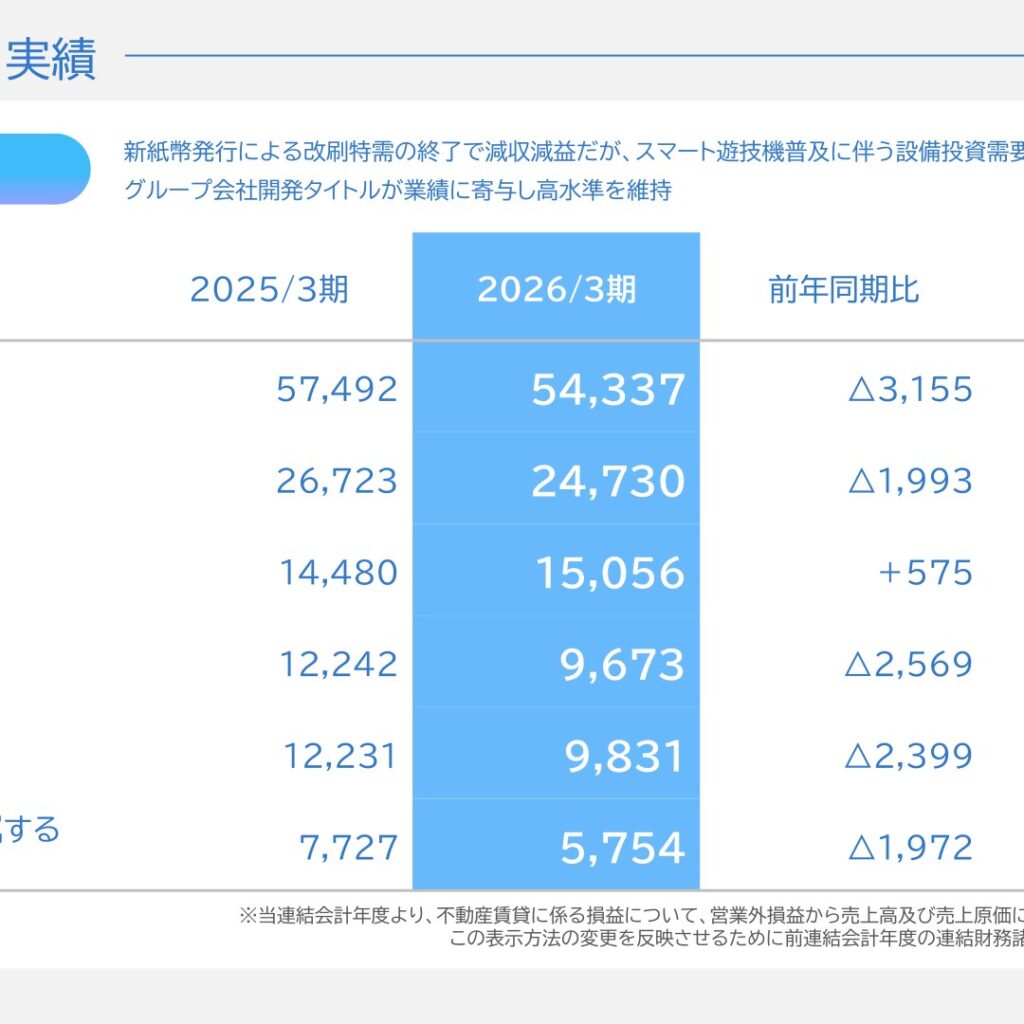Select the value 7,727

348,848
